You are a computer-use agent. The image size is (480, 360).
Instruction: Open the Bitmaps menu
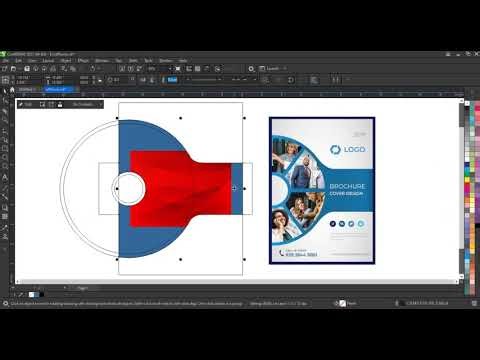(102, 61)
